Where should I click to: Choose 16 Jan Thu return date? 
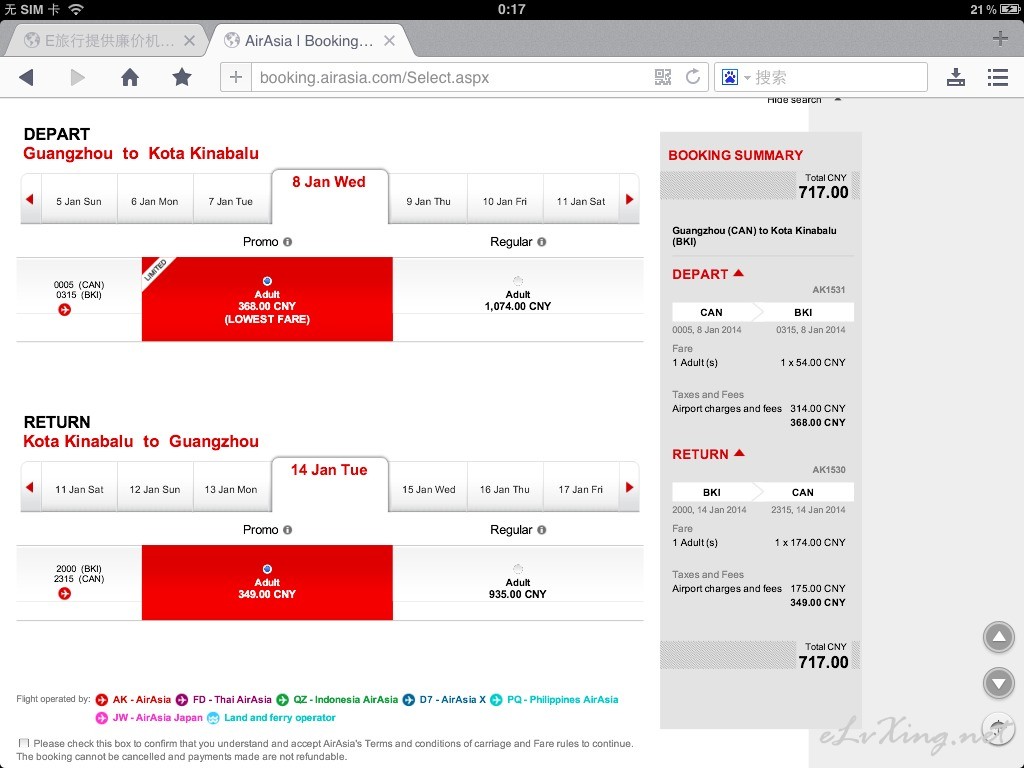(x=505, y=490)
